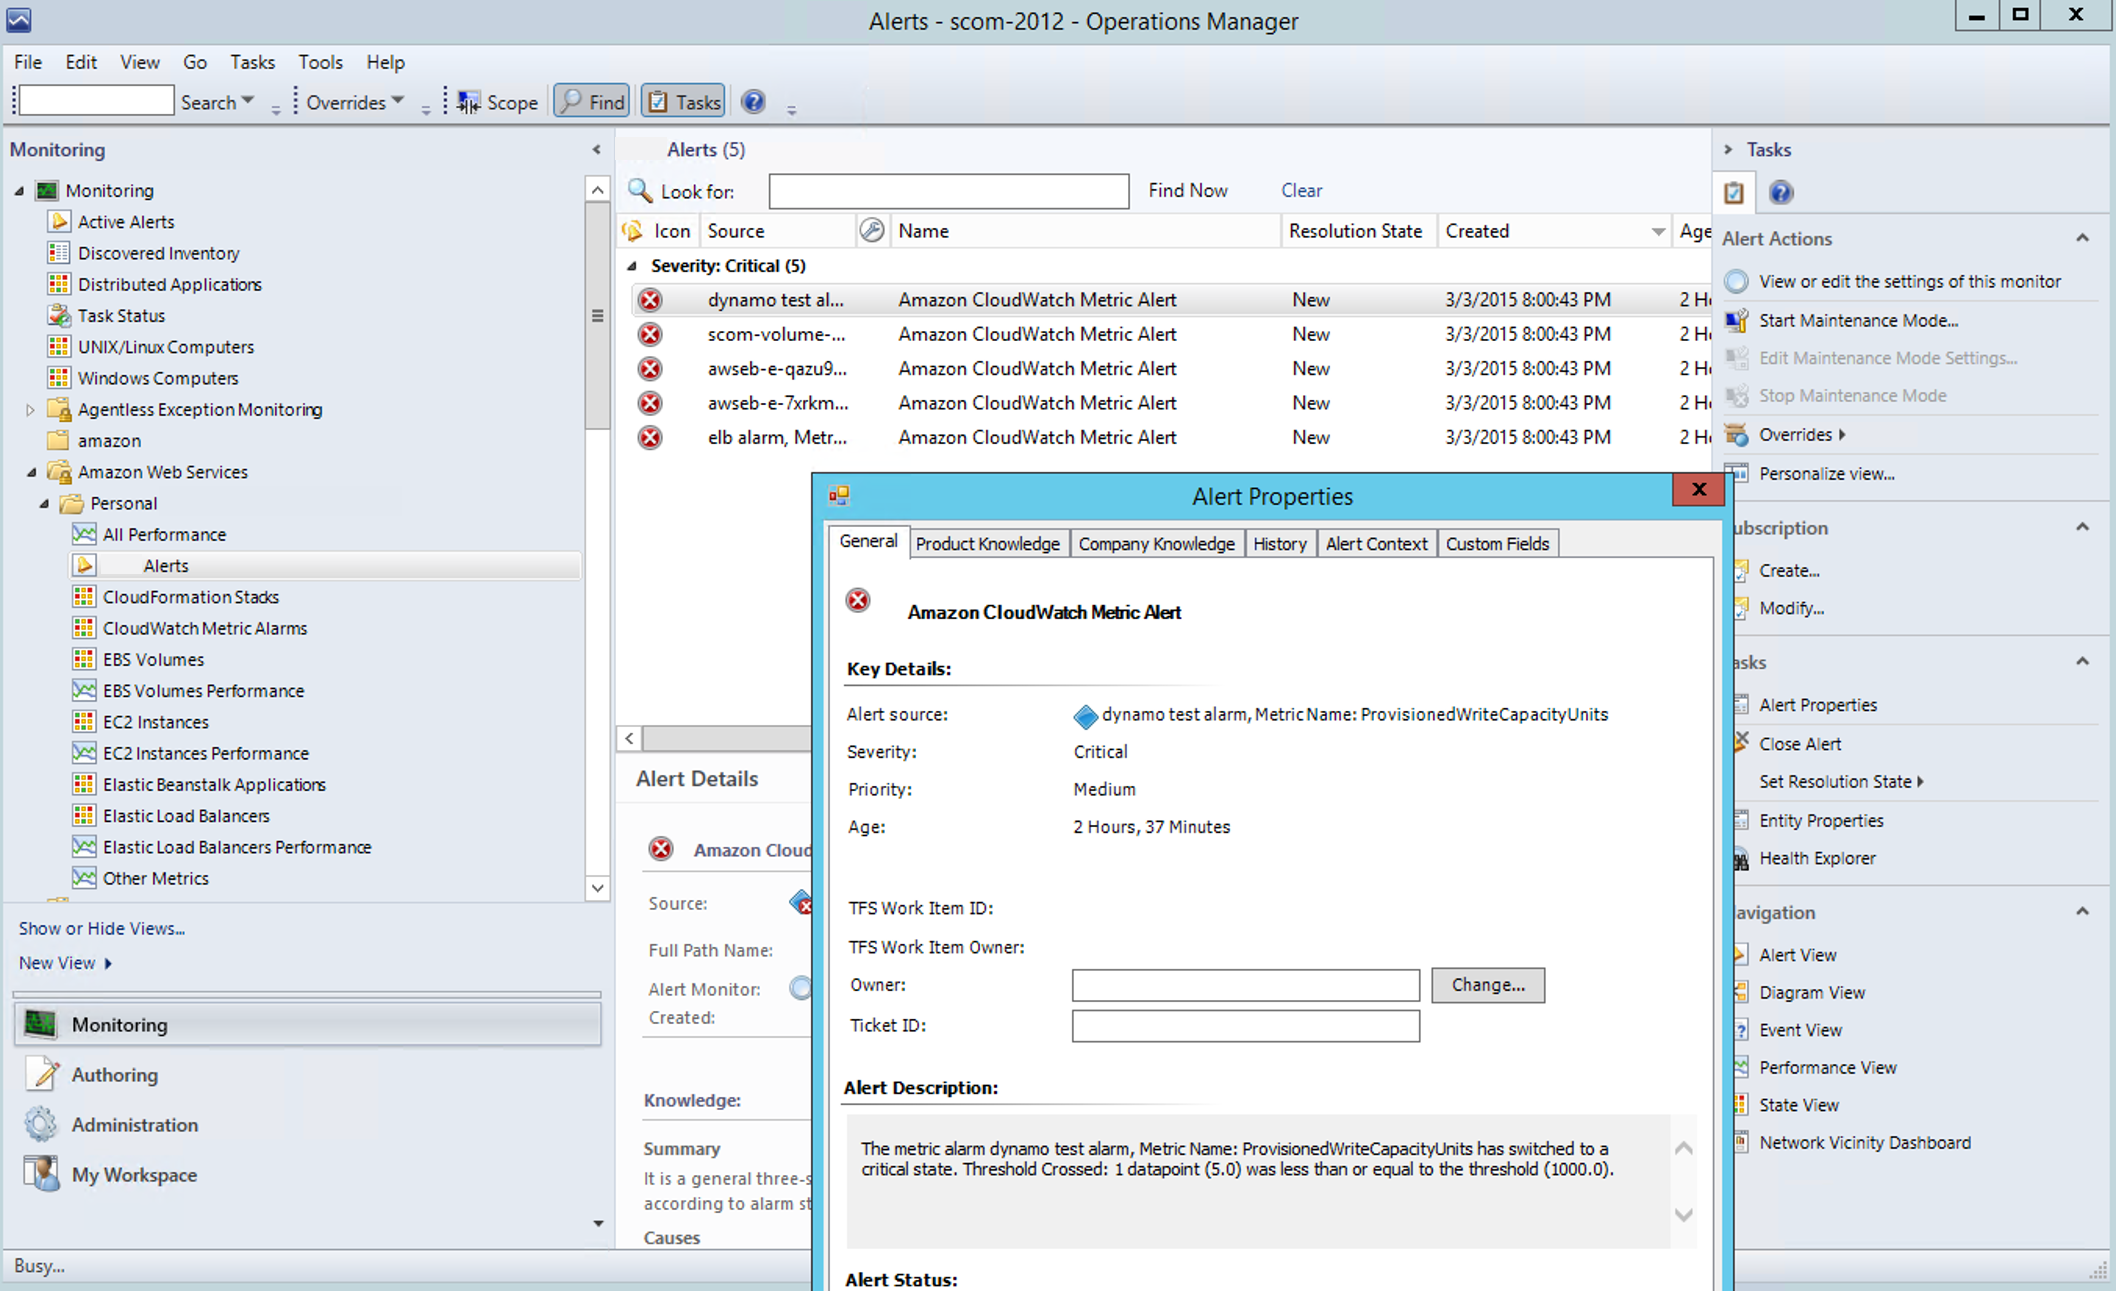Viewport: 2116px width, 1291px height.
Task: Collapse the Severity: Critical group
Action: click(x=632, y=266)
